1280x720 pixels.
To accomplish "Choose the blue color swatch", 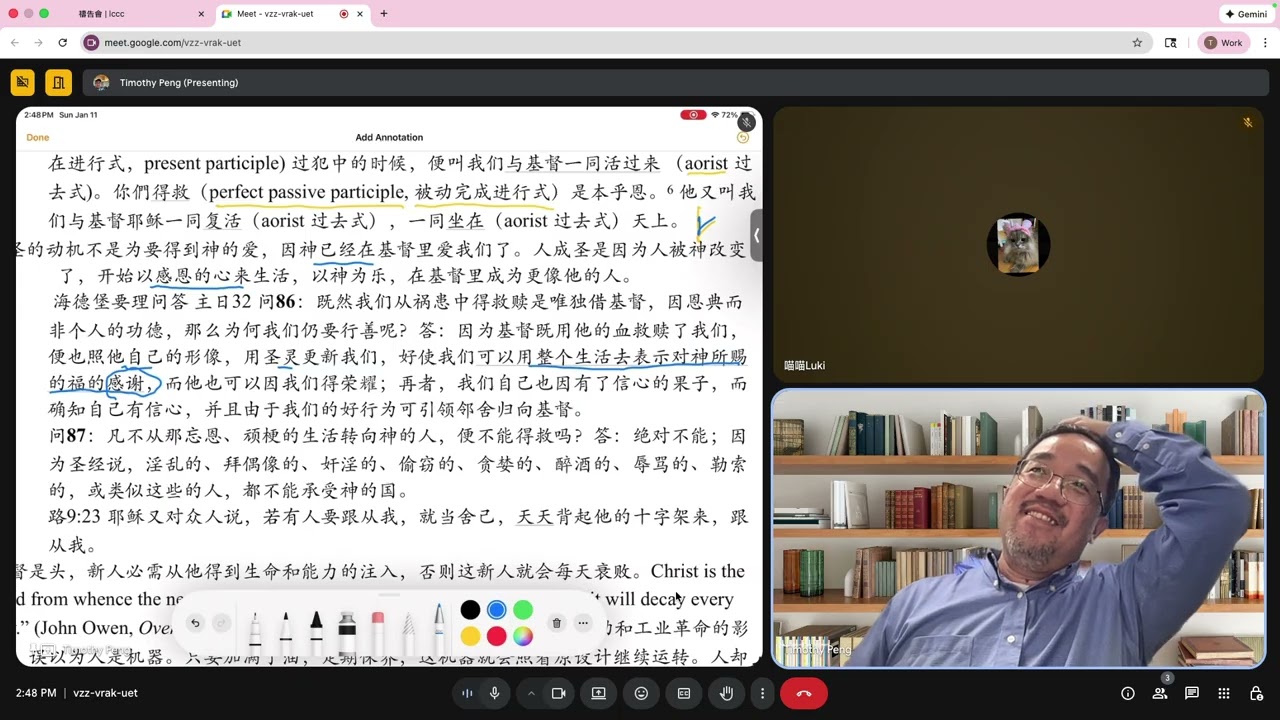I will tap(496, 610).
